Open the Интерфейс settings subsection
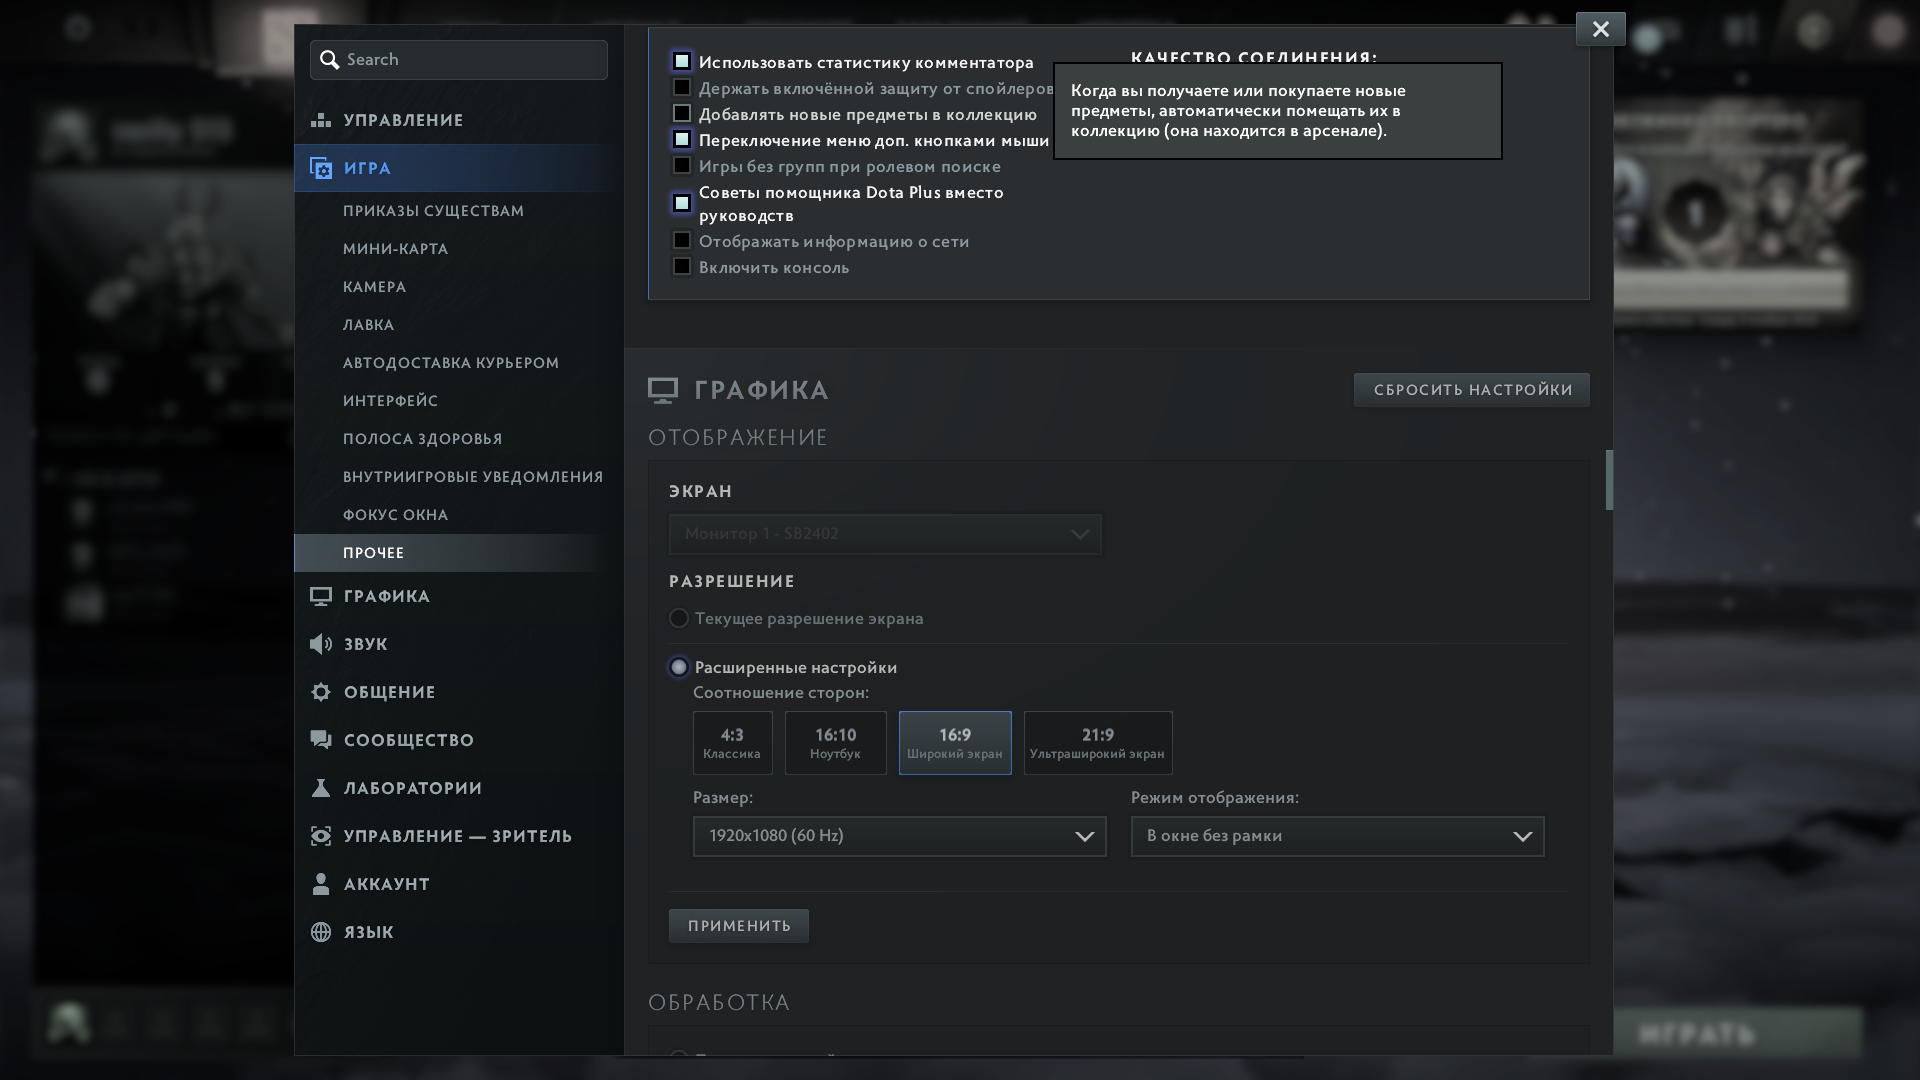The height and width of the screenshot is (1080, 1920). click(x=390, y=401)
